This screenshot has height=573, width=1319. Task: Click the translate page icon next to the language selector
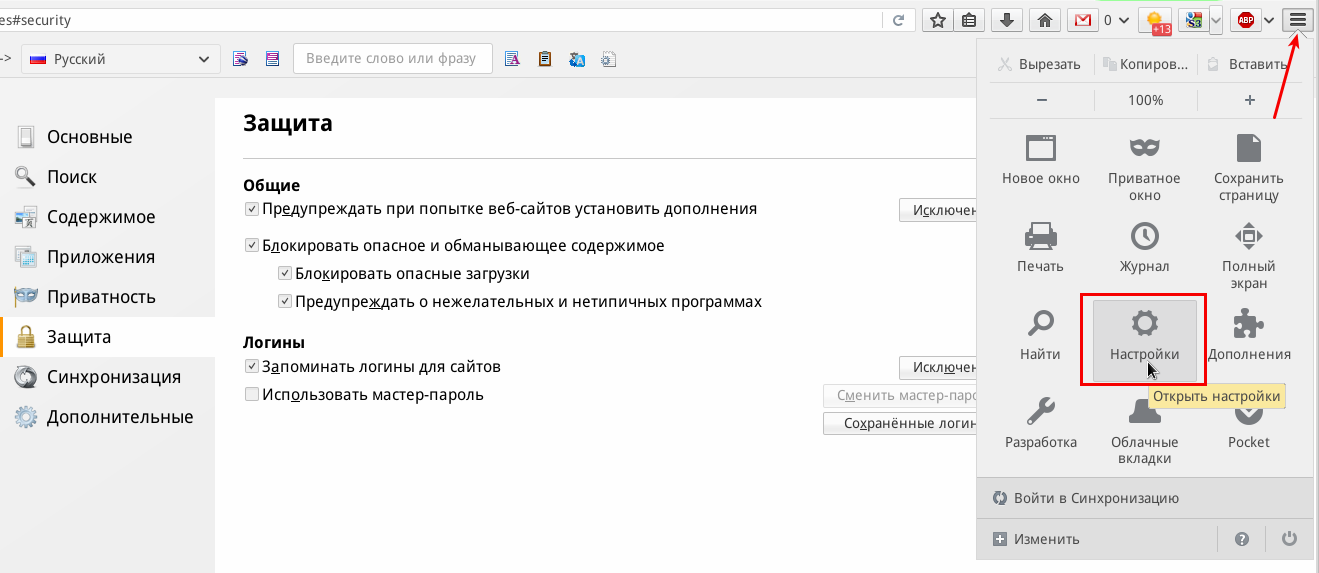coord(240,59)
